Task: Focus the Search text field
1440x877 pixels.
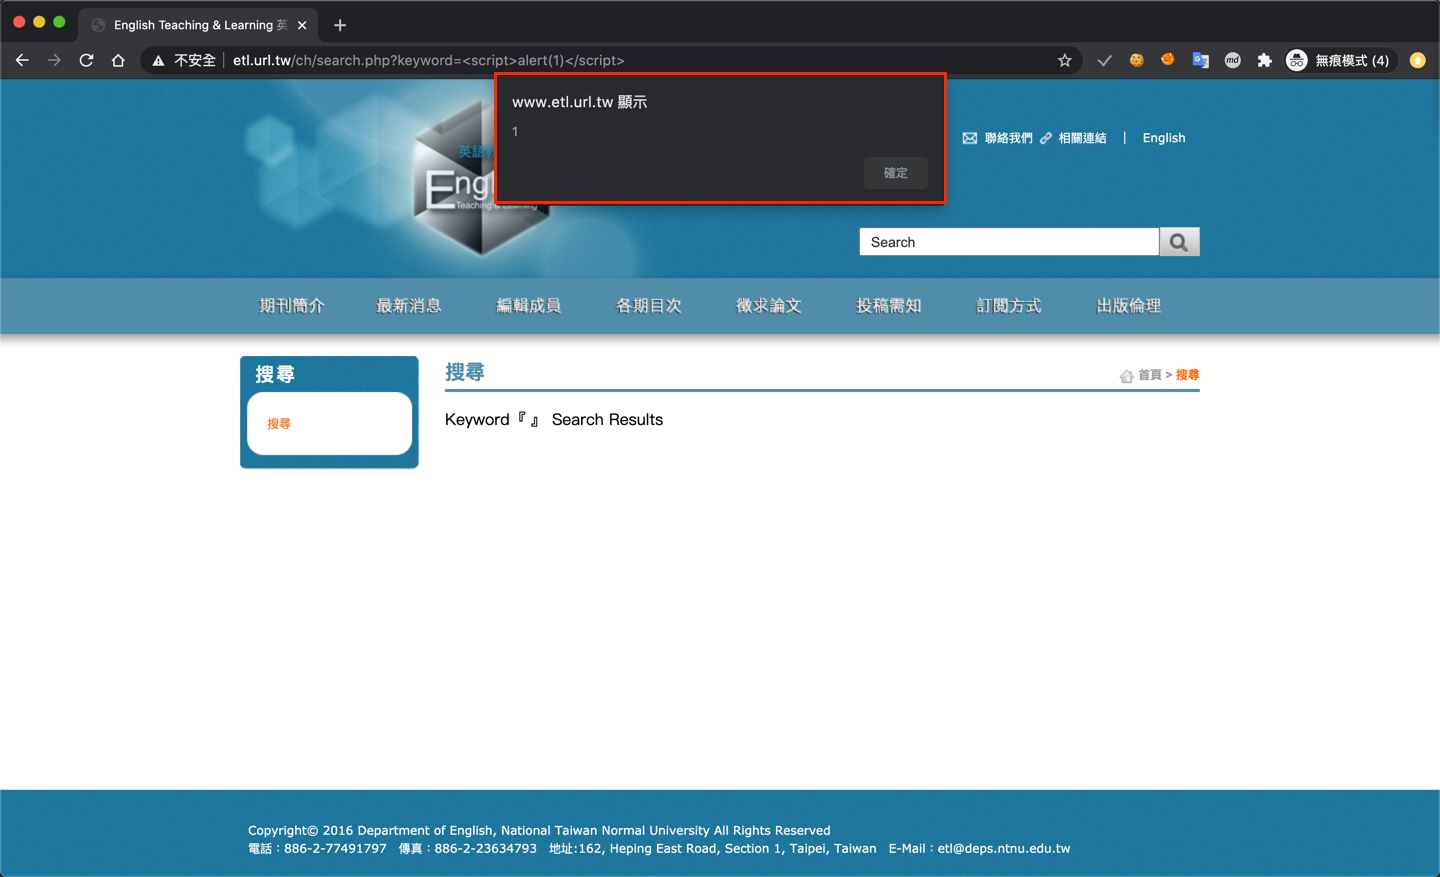Action: point(1009,242)
